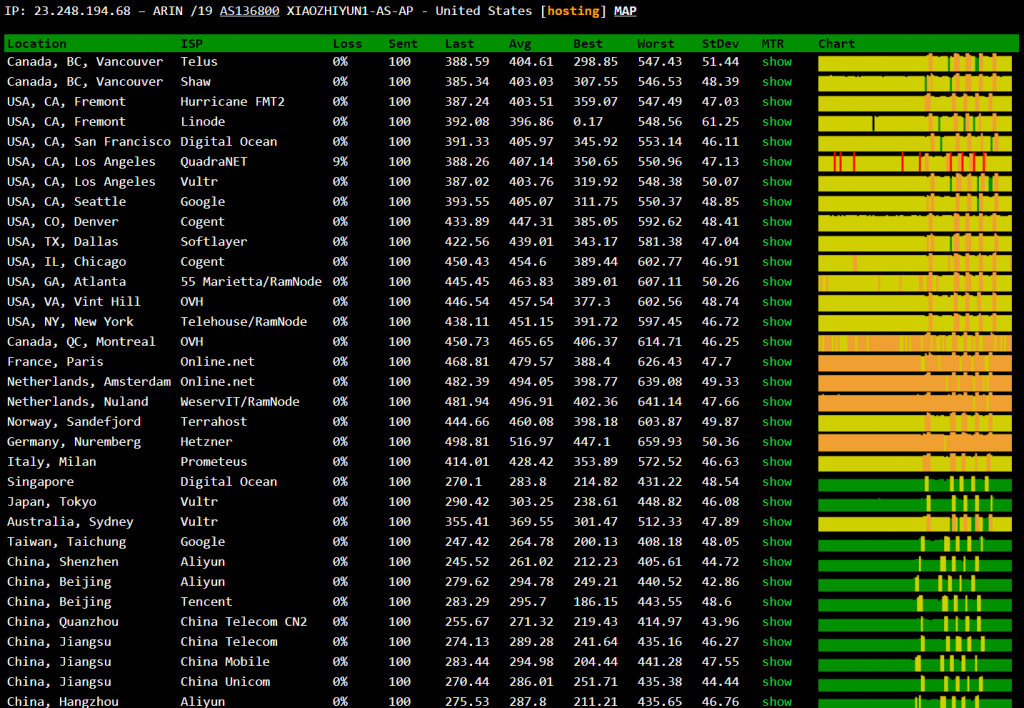Show MTR for Singapore Digital Ocean row
This screenshot has height=708, width=1024.
coord(776,482)
